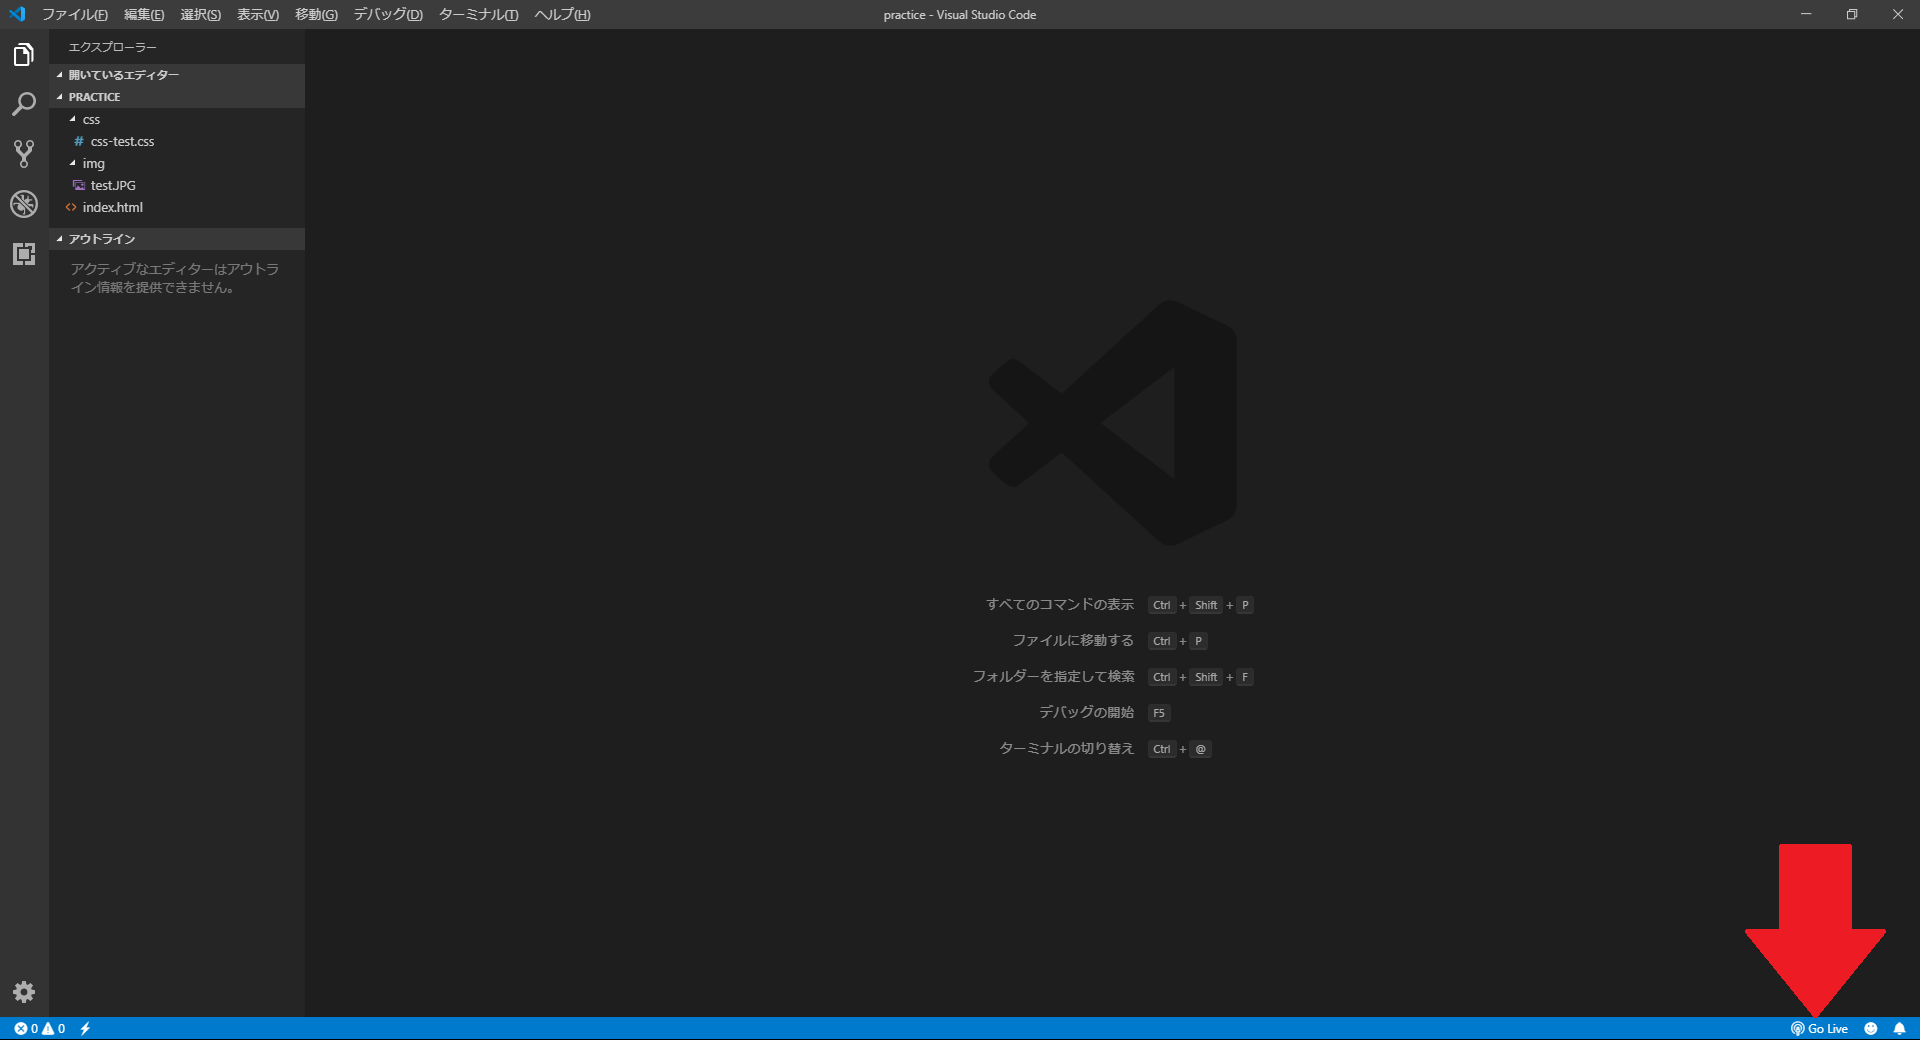
Task: Select the Debug icon
Action: coord(23,204)
